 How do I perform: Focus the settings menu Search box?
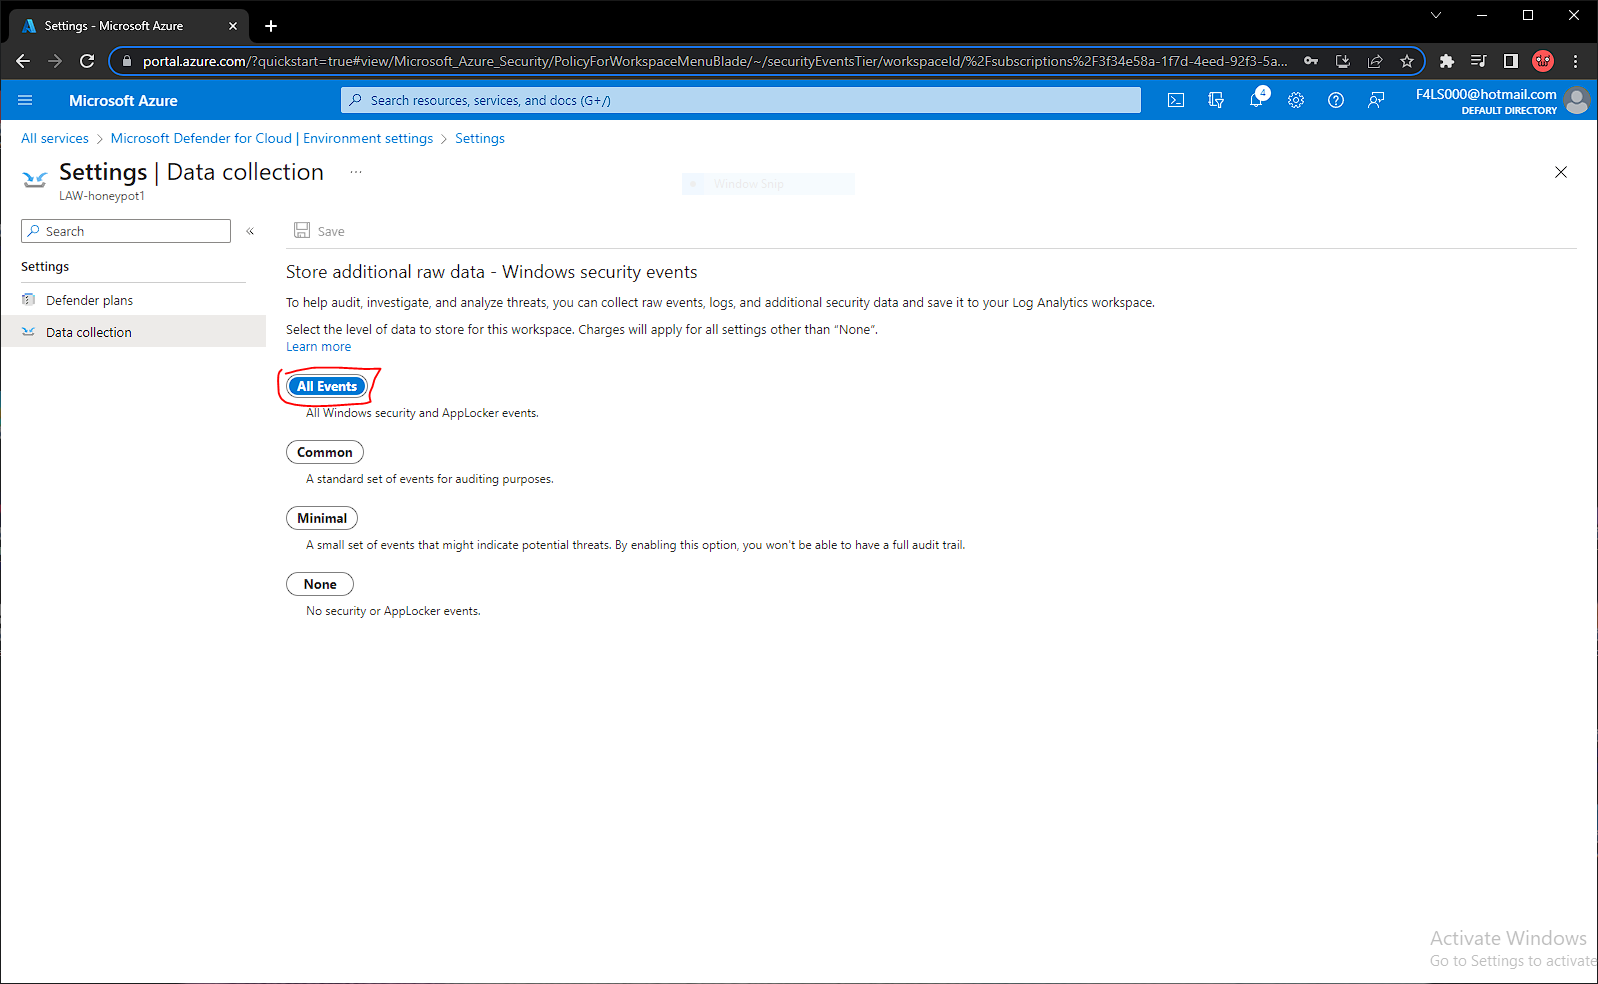coord(126,231)
